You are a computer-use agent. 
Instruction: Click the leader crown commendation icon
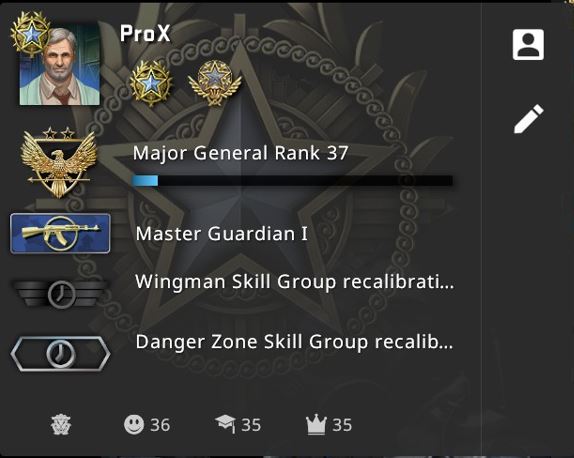point(316,425)
